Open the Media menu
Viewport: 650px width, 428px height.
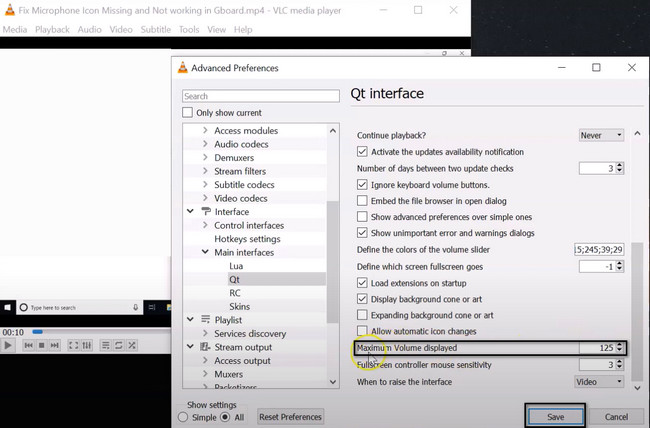point(15,29)
